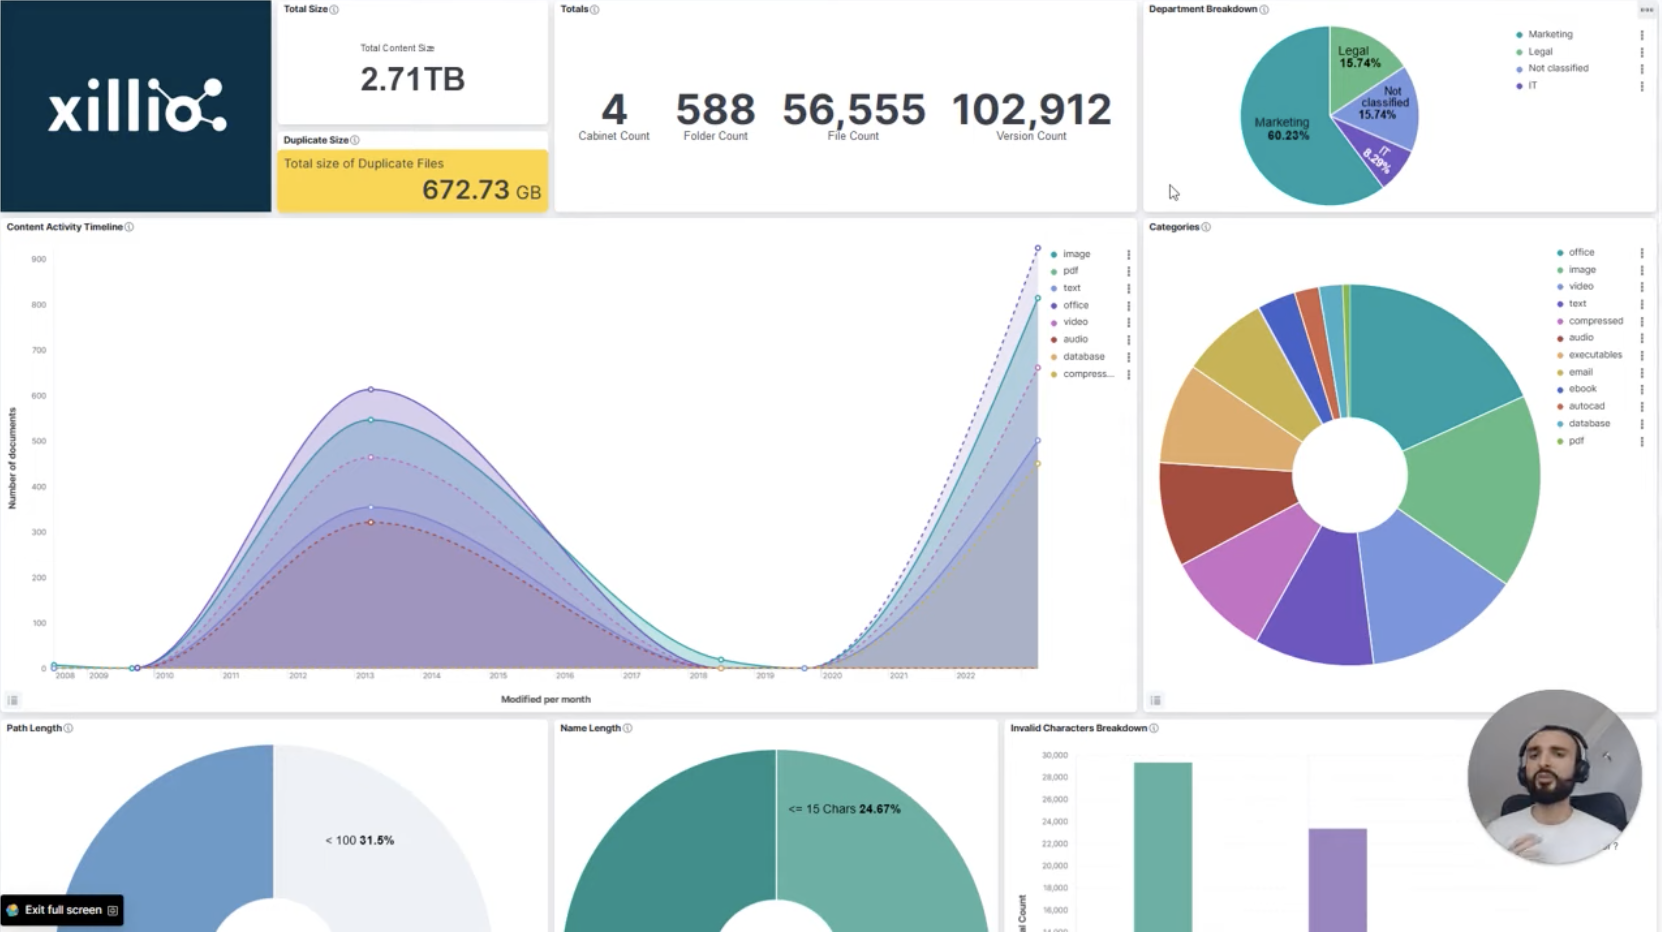Screen dimensions: 1670x952
Task: Click tallest green bar in Invalid Characters chart
Action: pos(1163,848)
